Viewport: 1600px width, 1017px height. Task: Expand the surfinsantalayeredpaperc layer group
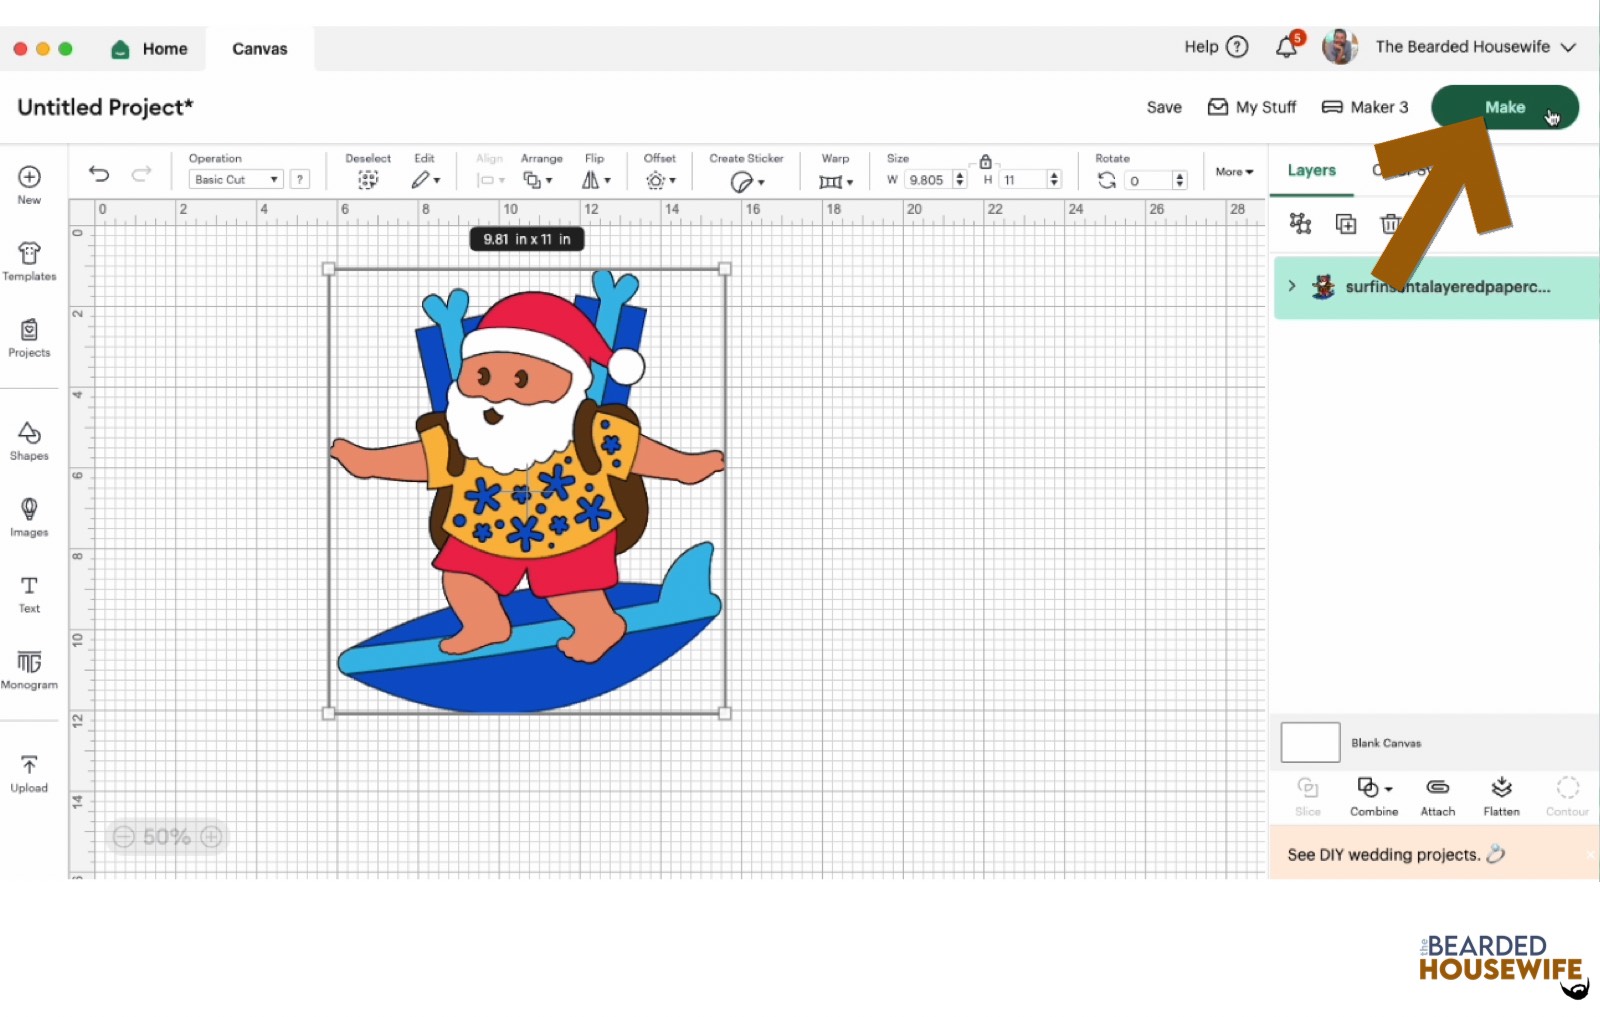(x=1292, y=286)
